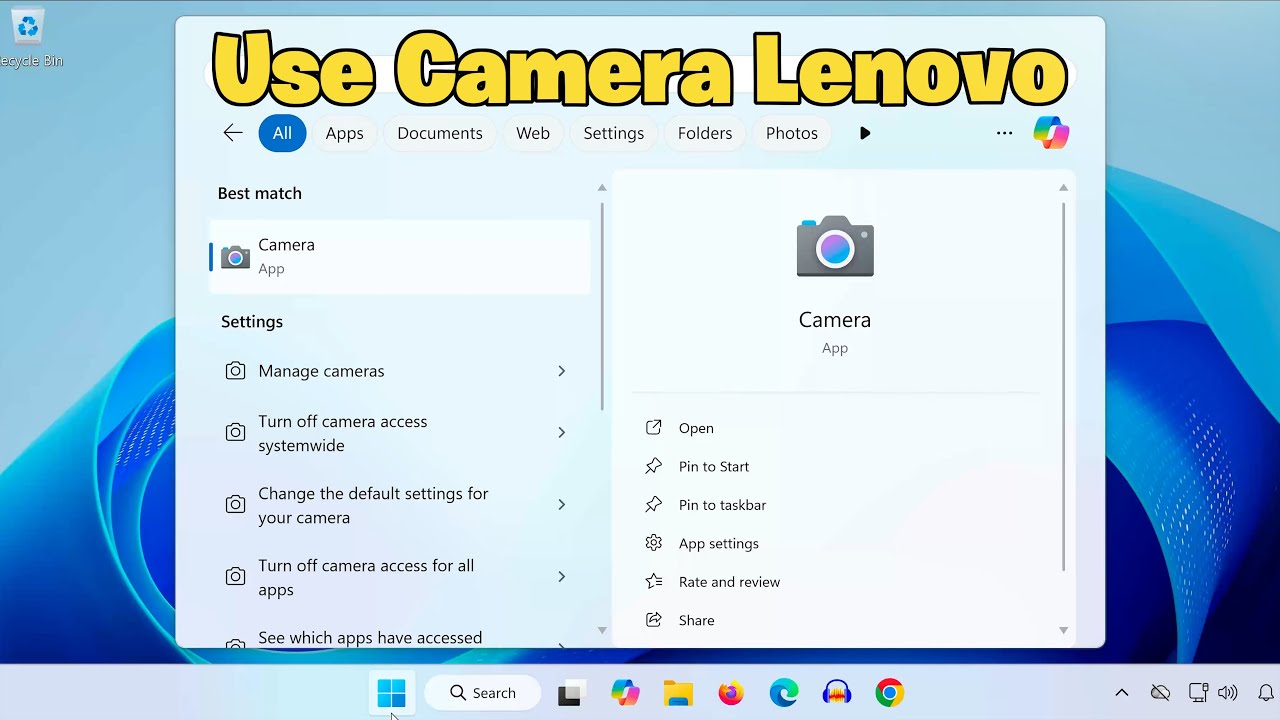Screen dimensions: 1280x720
Task: Click the taskbar Search box
Action: [482, 693]
